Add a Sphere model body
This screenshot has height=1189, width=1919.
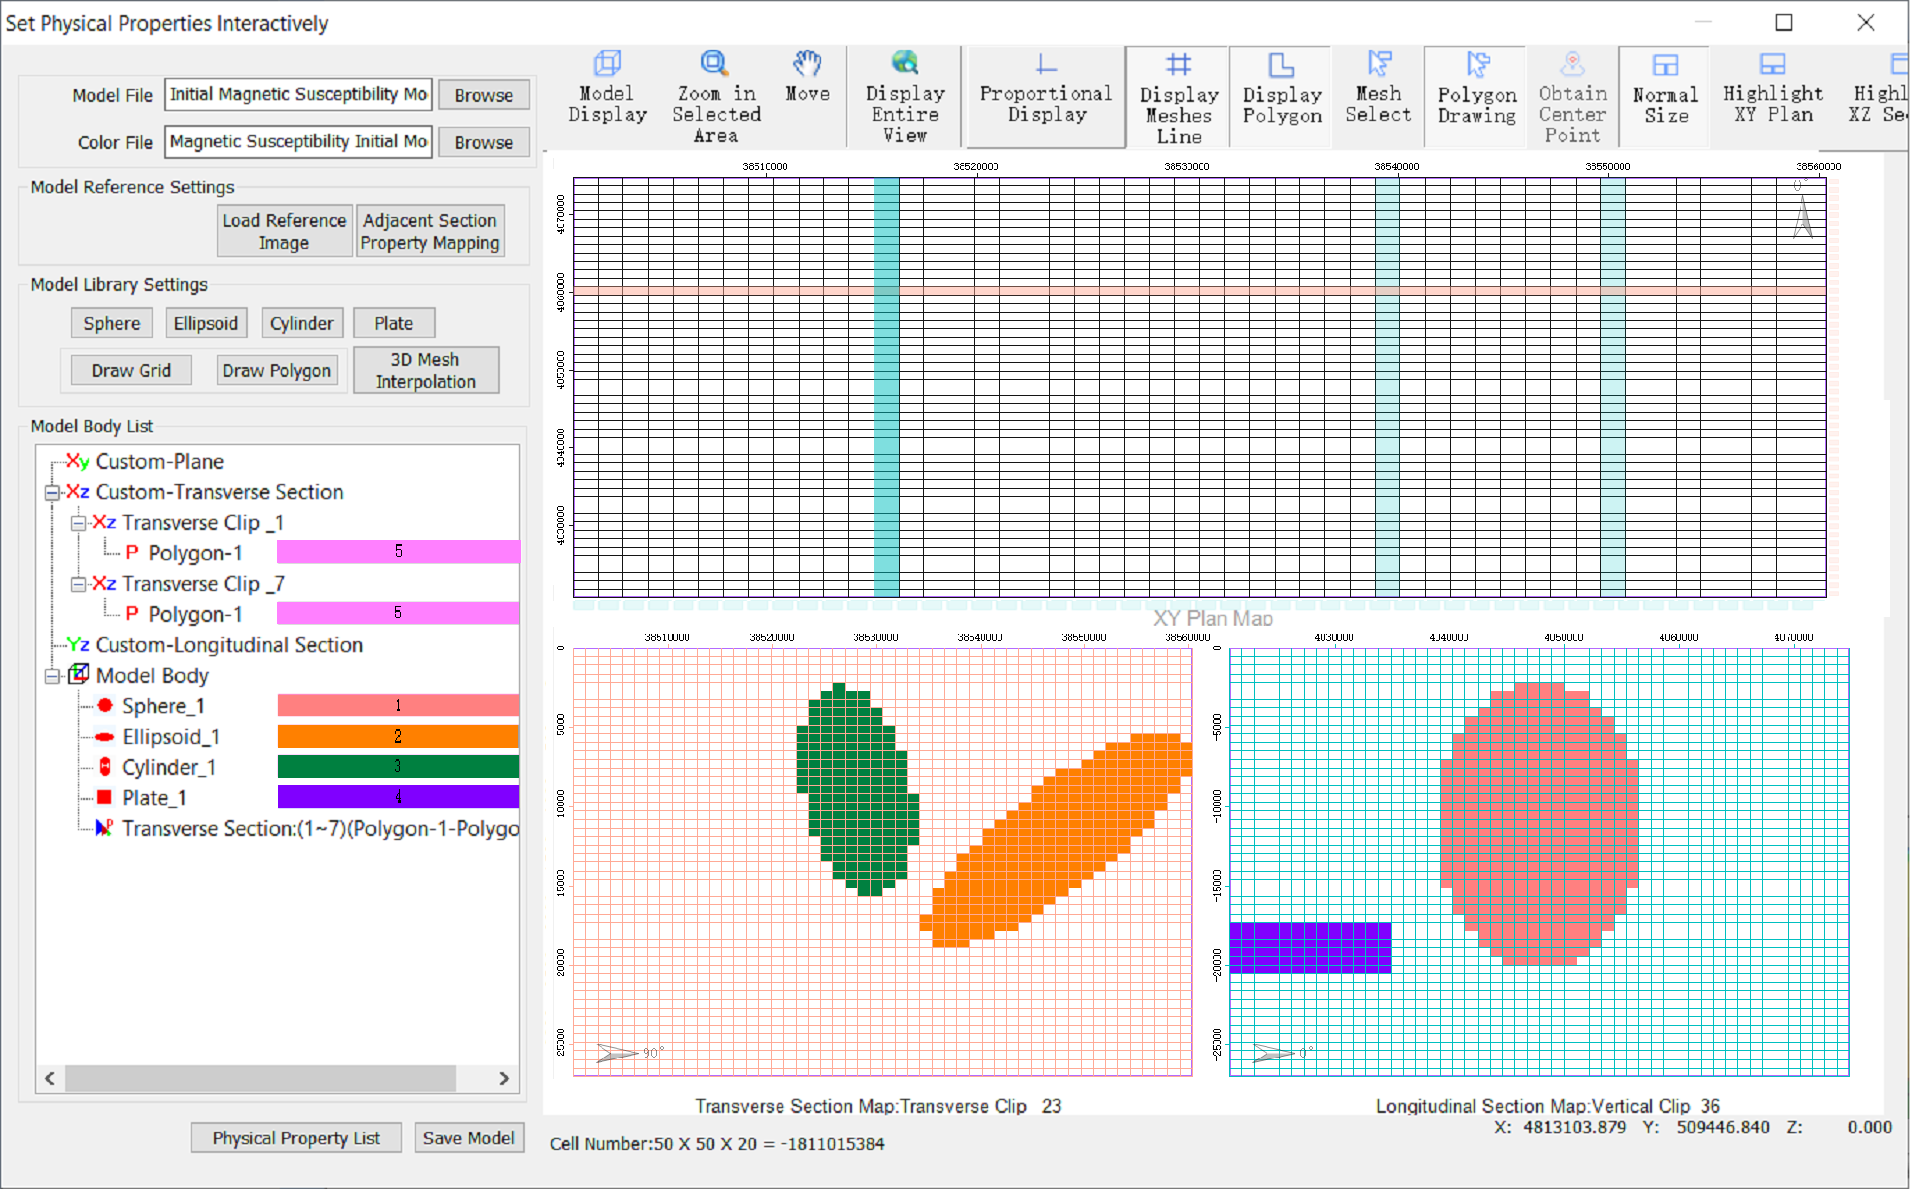point(112,323)
